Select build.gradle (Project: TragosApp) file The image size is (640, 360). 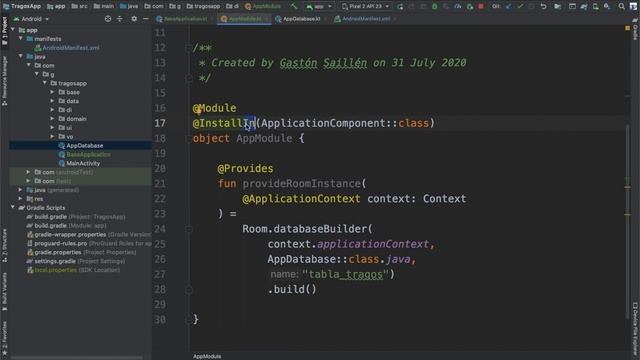(76, 217)
